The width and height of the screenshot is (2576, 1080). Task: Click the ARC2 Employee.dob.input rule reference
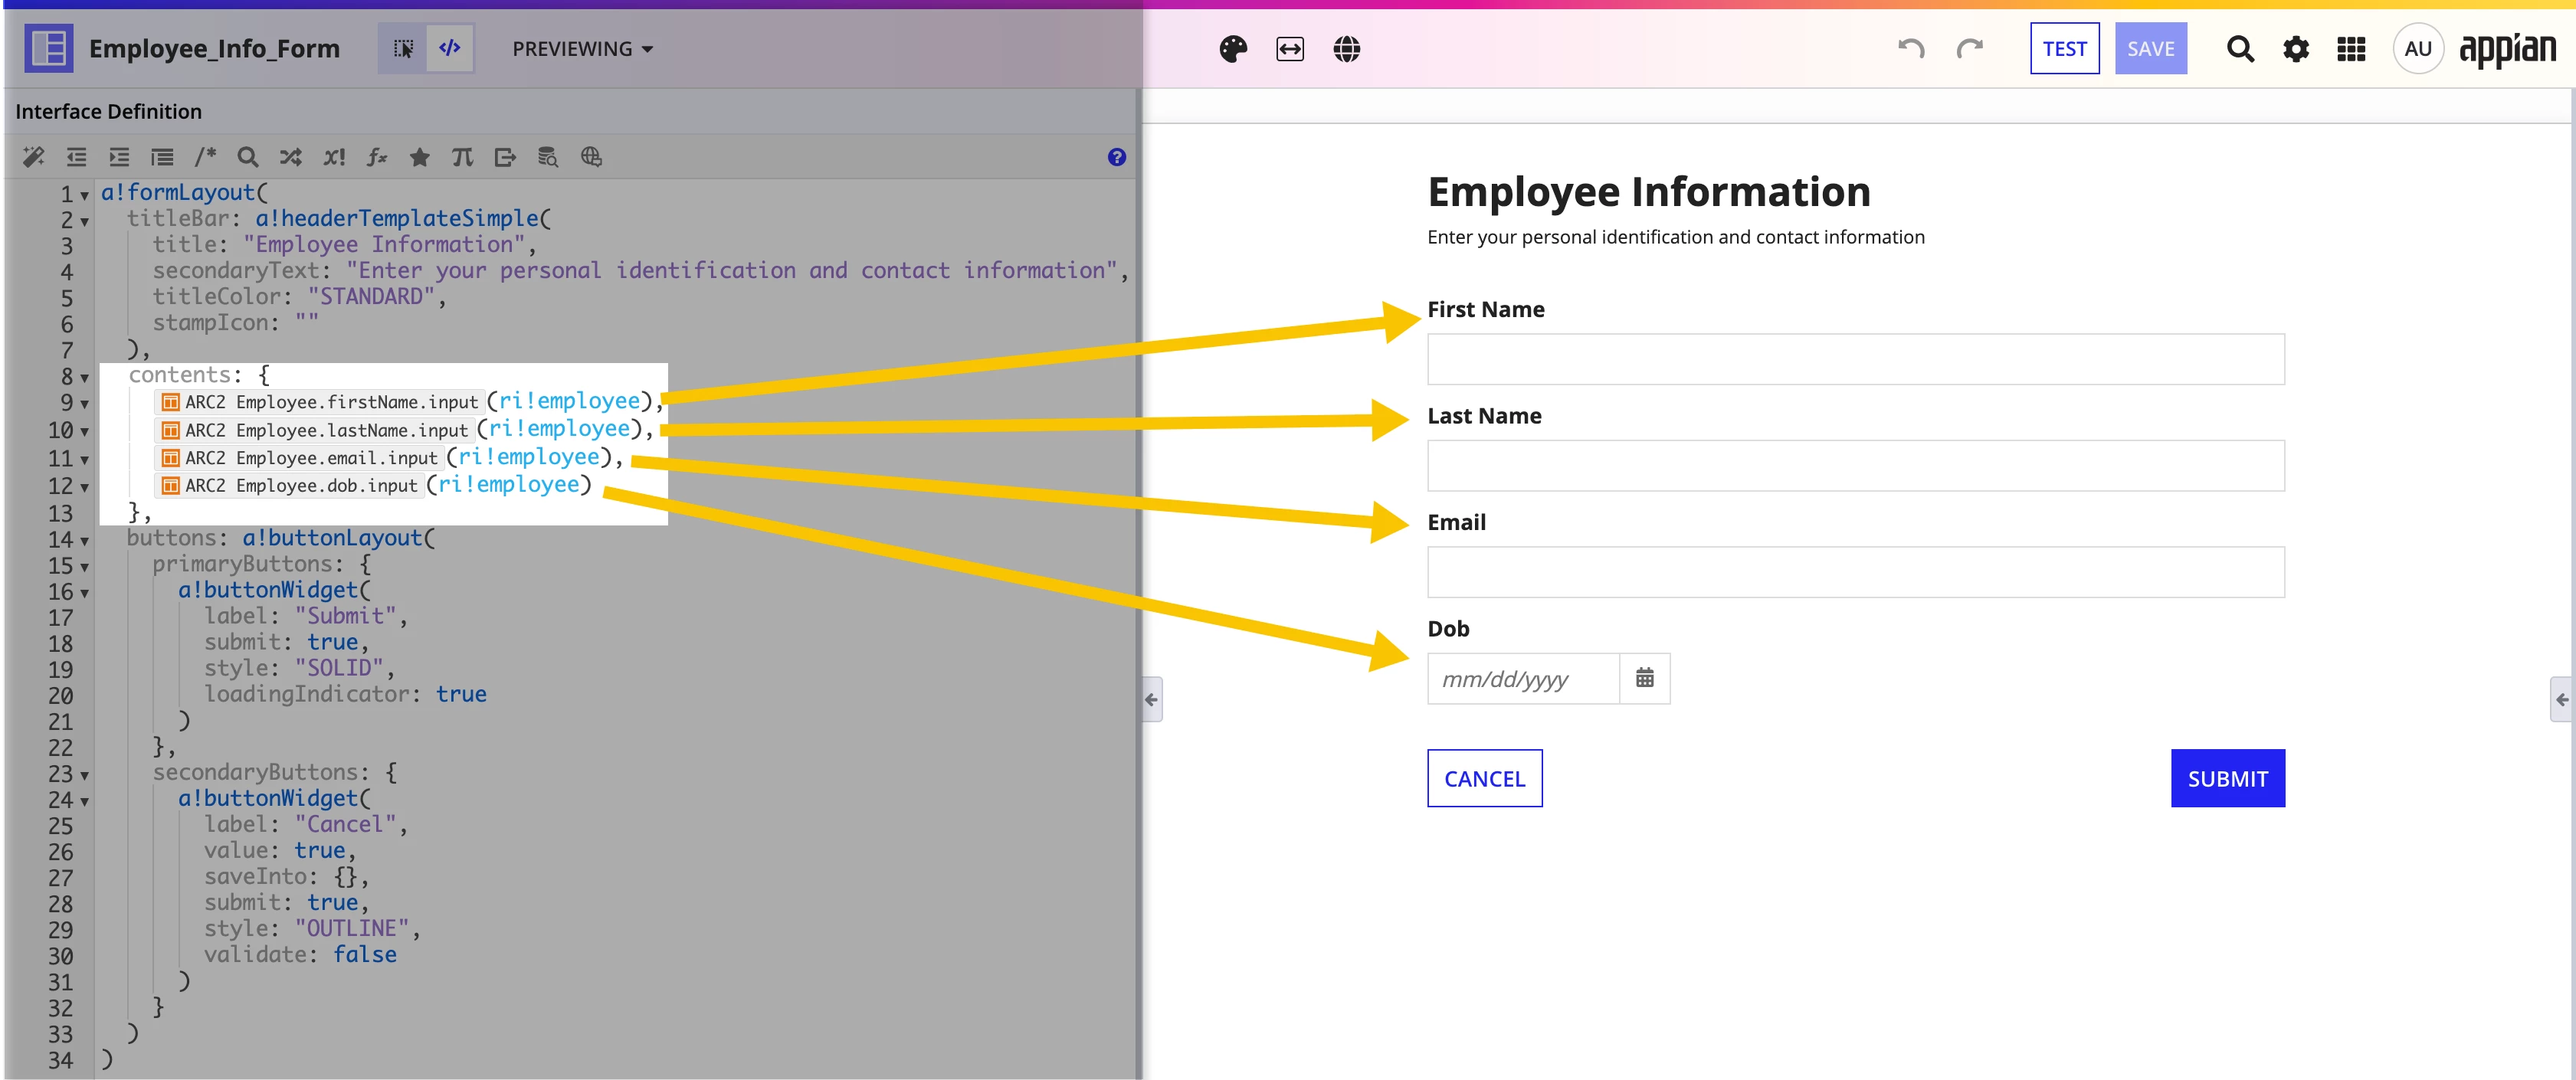click(x=290, y=485)
